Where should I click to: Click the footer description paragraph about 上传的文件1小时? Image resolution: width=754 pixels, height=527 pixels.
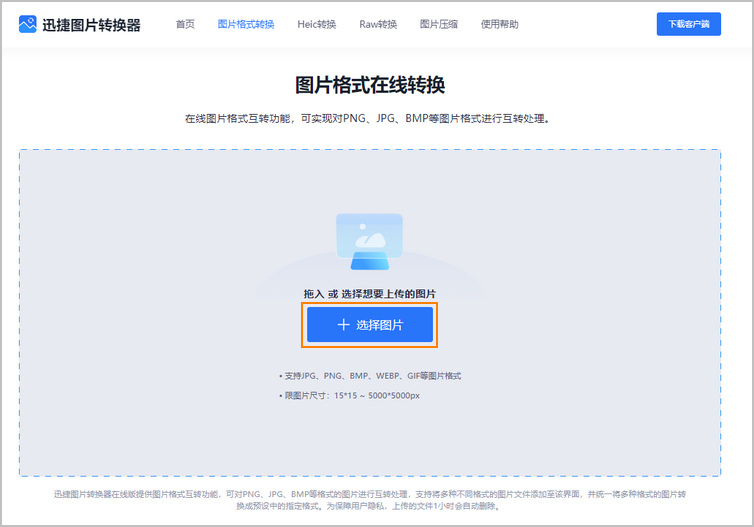point(369,500)
